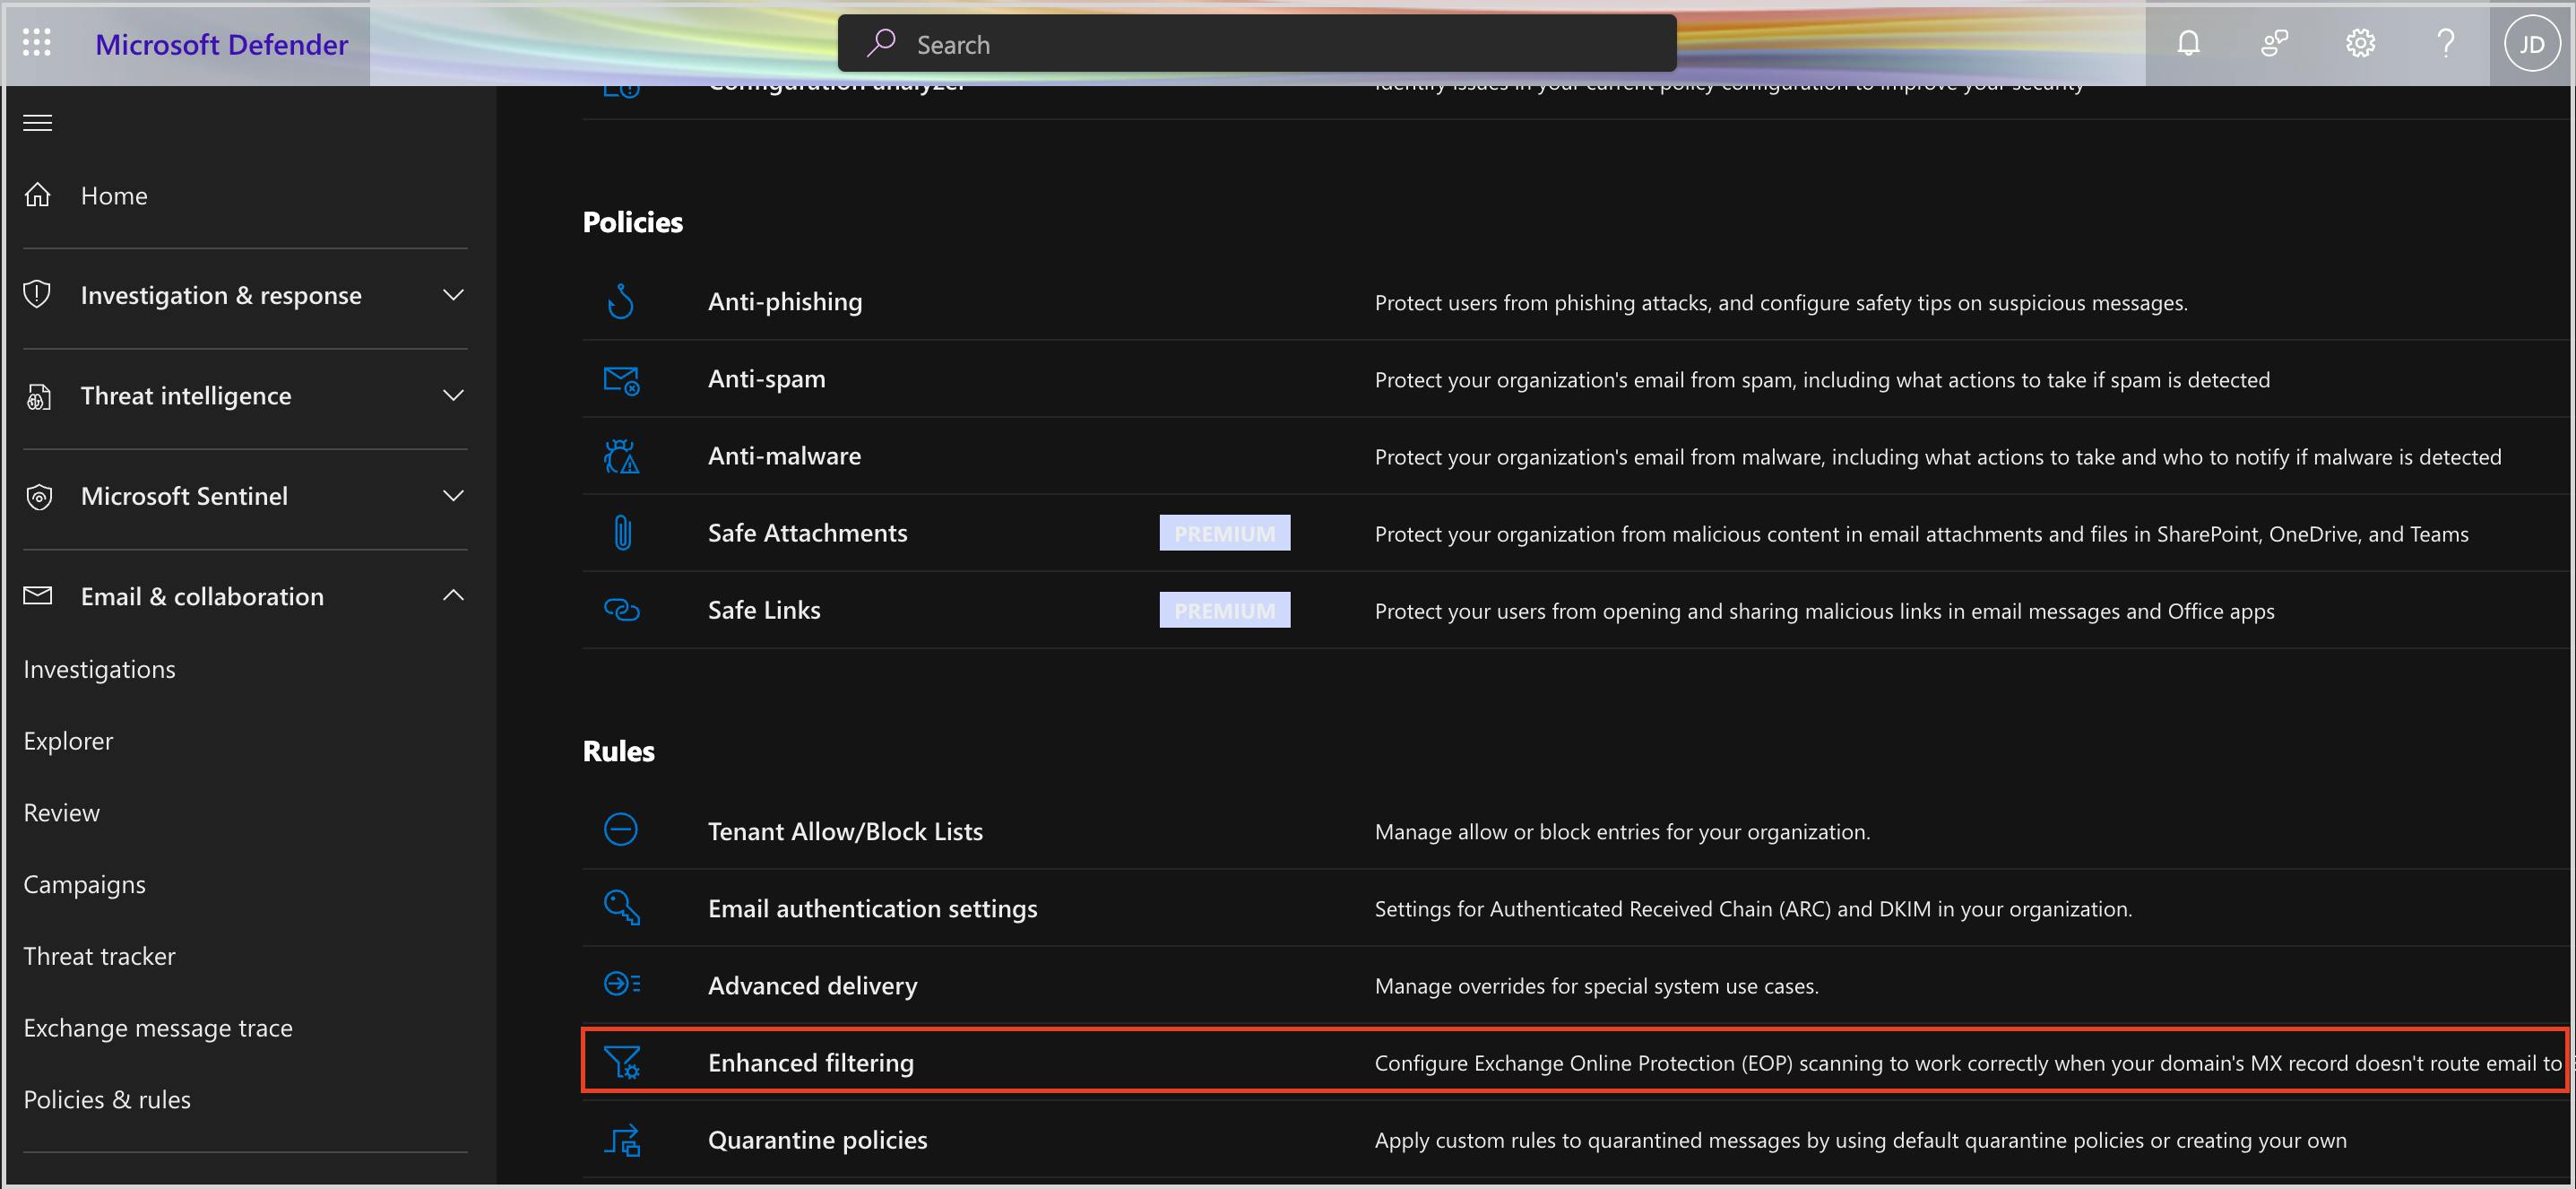Open Enhanced filtering rule
This screenshot has height=1189, width=2576.
(x=811, y=1063)
